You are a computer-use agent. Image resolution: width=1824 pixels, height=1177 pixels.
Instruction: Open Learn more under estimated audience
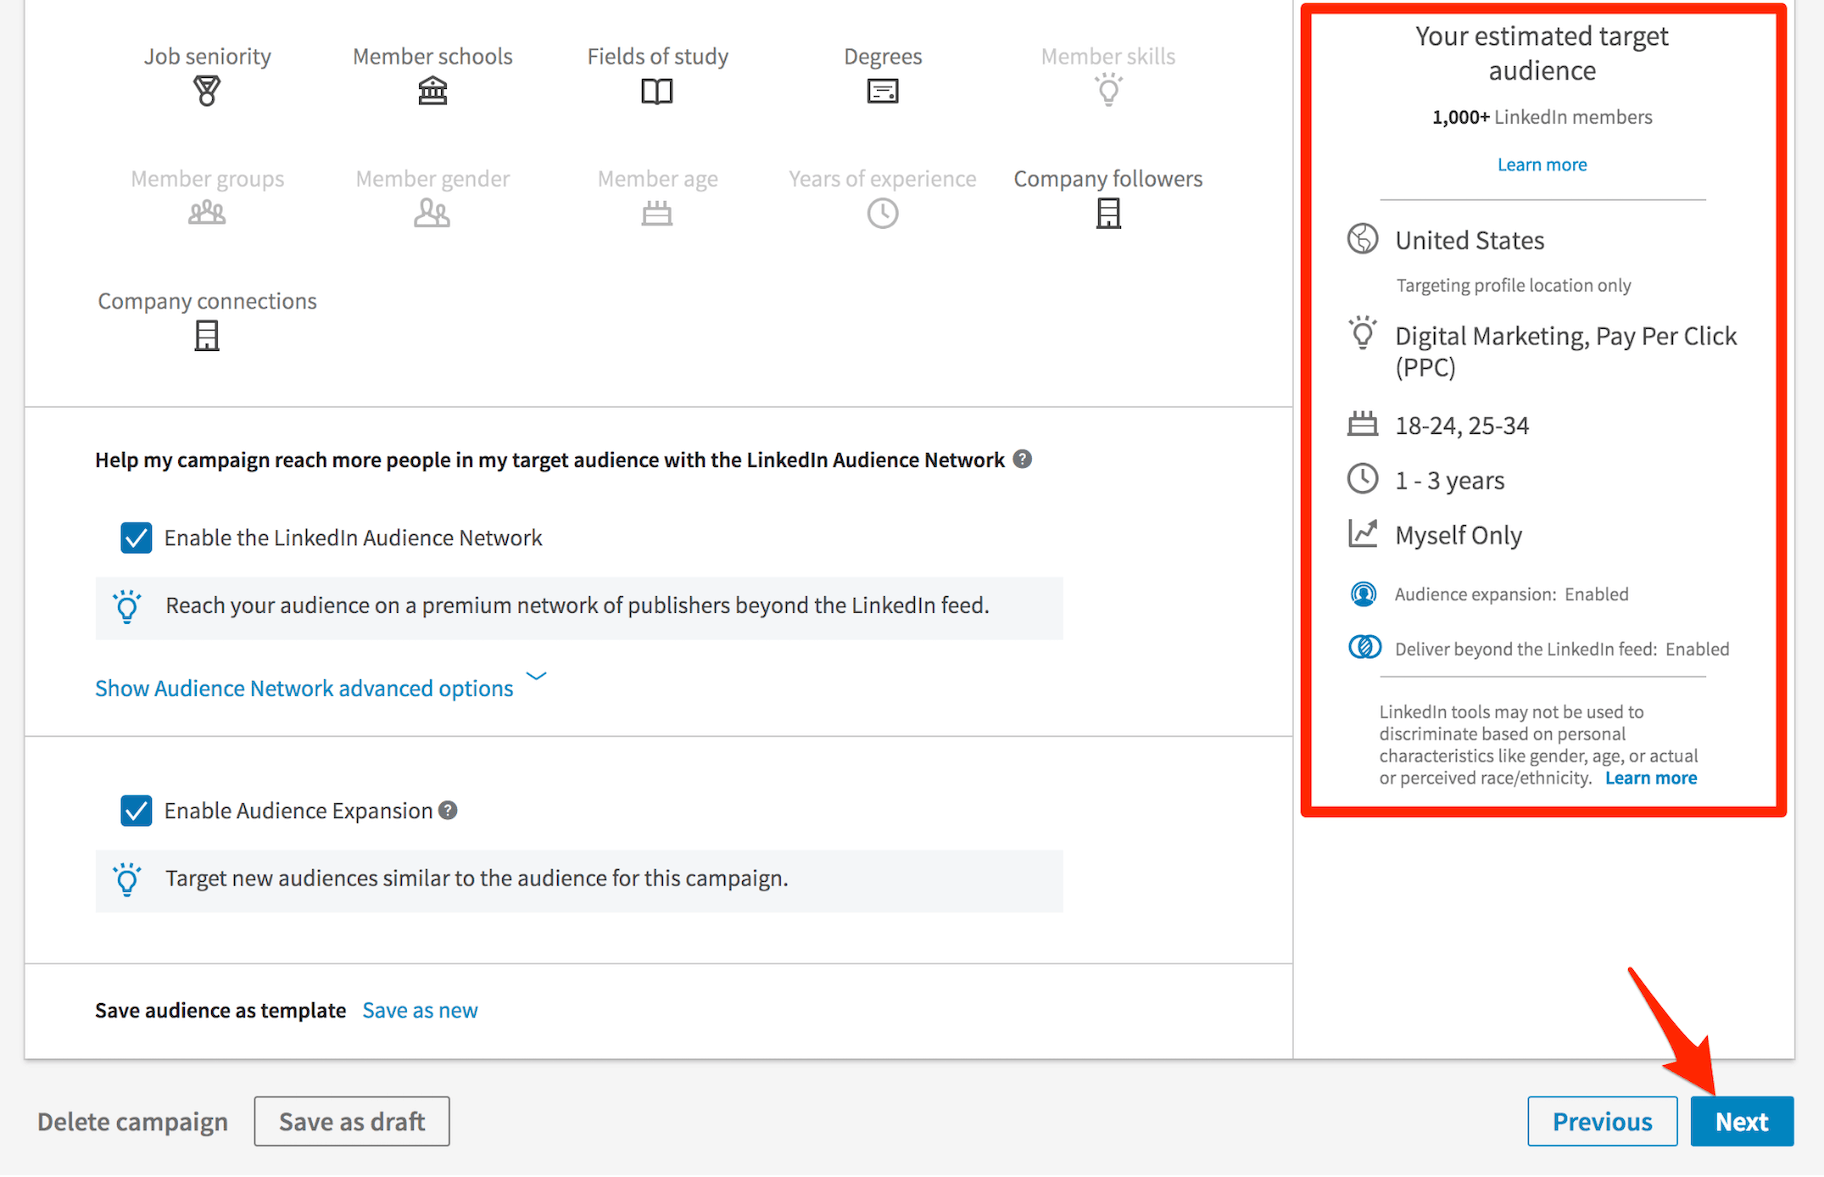click(x=1541, y=165)
